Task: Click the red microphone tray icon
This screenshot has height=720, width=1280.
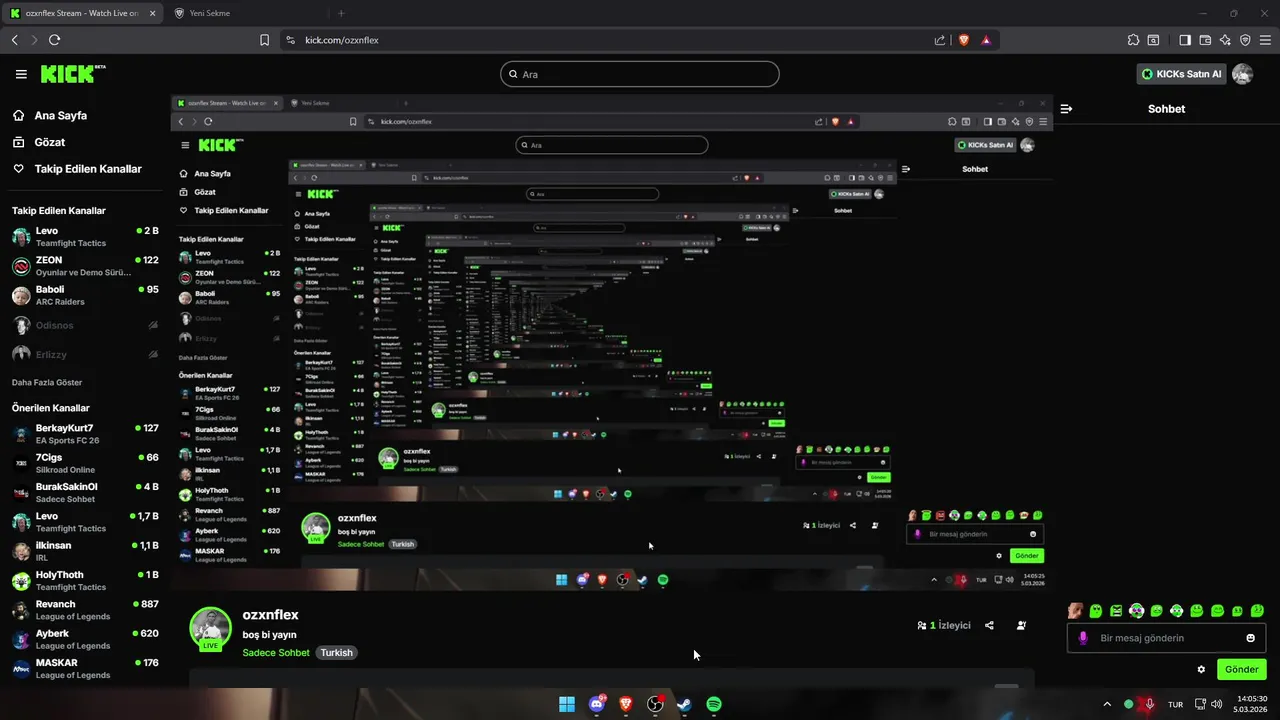Action: tap(1150, 704)
